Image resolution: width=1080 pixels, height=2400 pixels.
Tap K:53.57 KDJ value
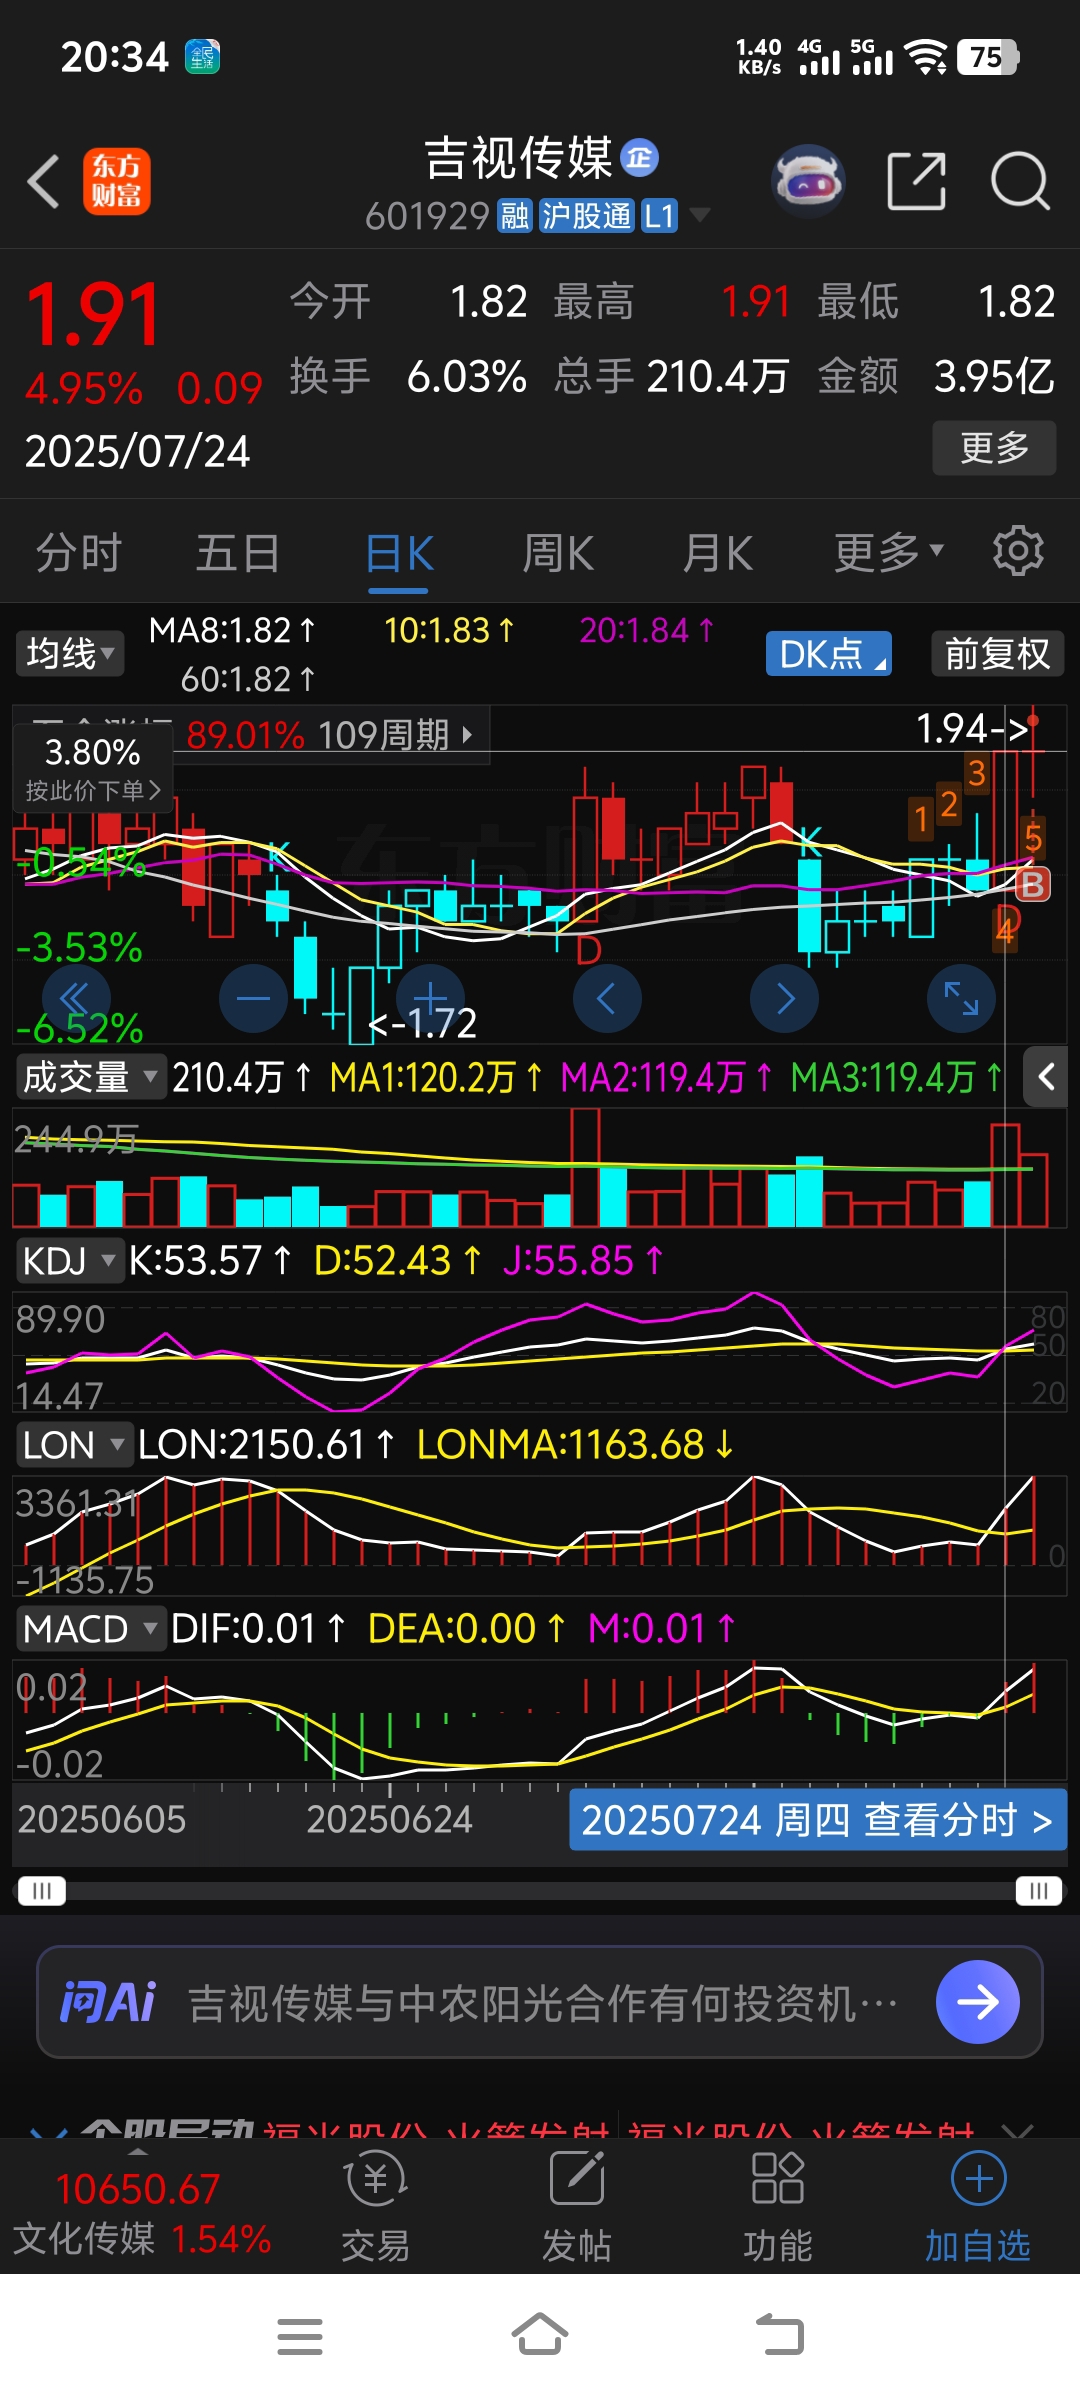point(210,1261)
